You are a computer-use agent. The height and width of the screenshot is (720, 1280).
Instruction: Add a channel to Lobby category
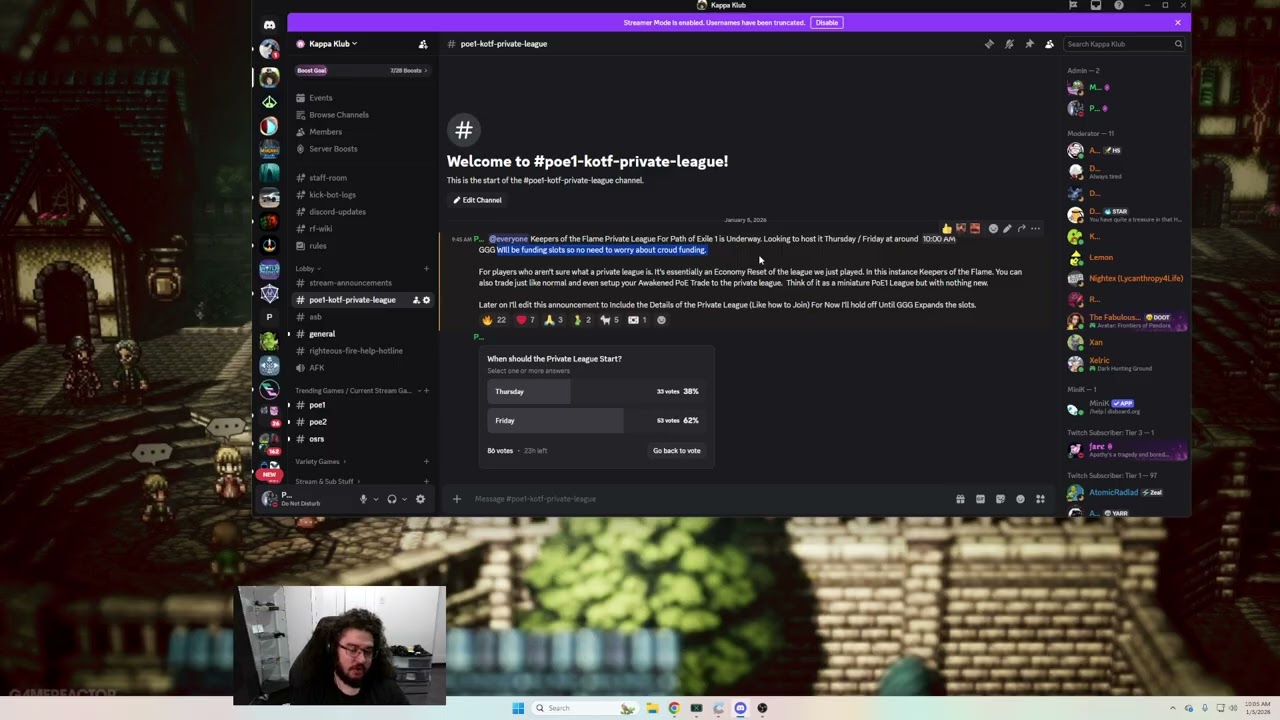click(x=426, y=268)
